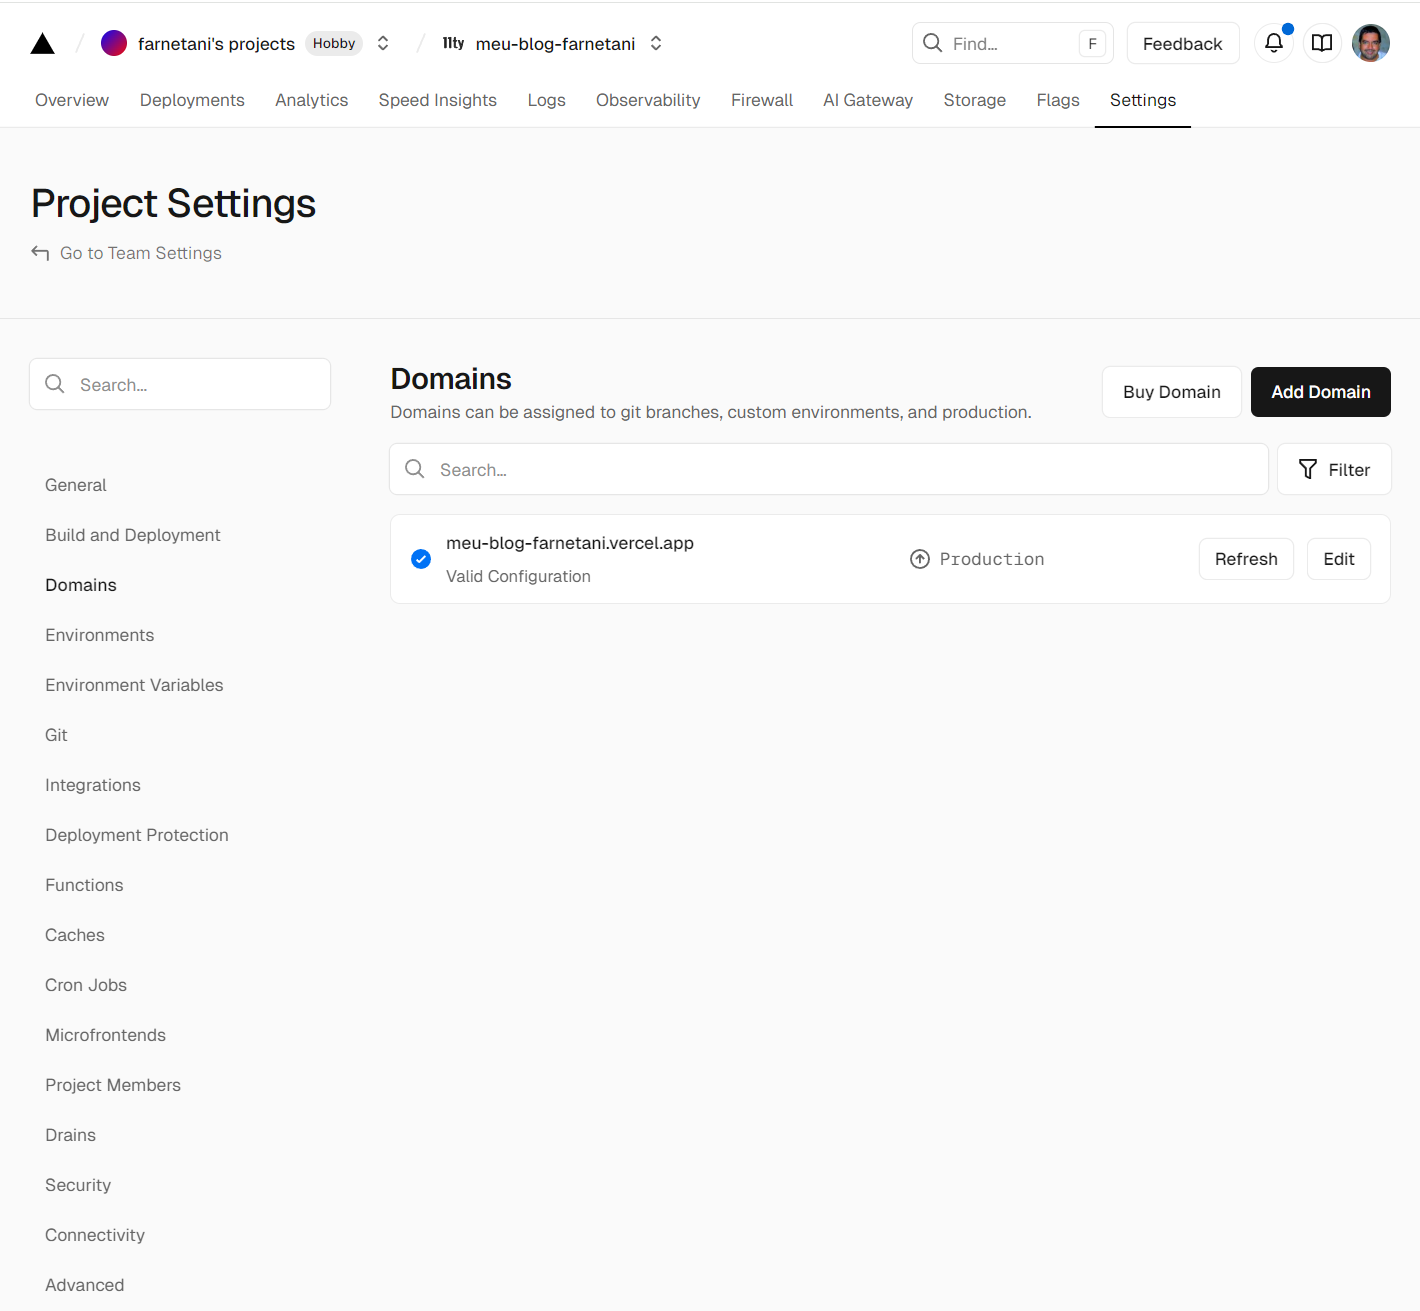1420x1311 pixels.
Task: Switch to the Deployments tab
Action: click(192, 100)
